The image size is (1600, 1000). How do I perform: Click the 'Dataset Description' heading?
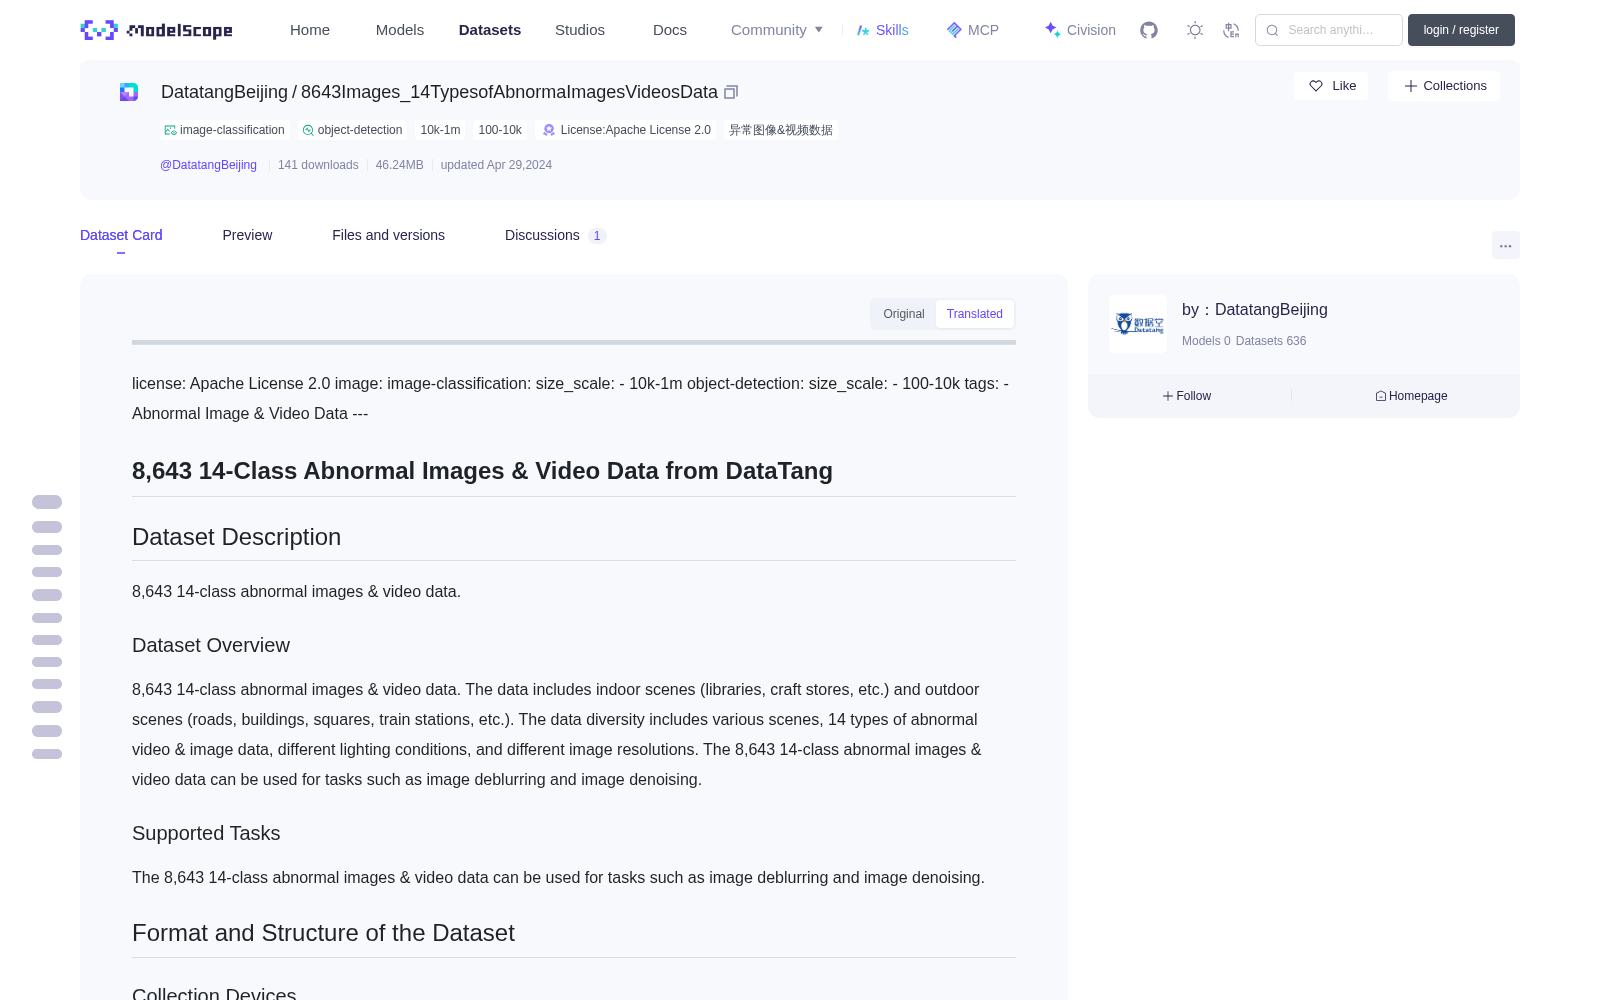[237, 537]
